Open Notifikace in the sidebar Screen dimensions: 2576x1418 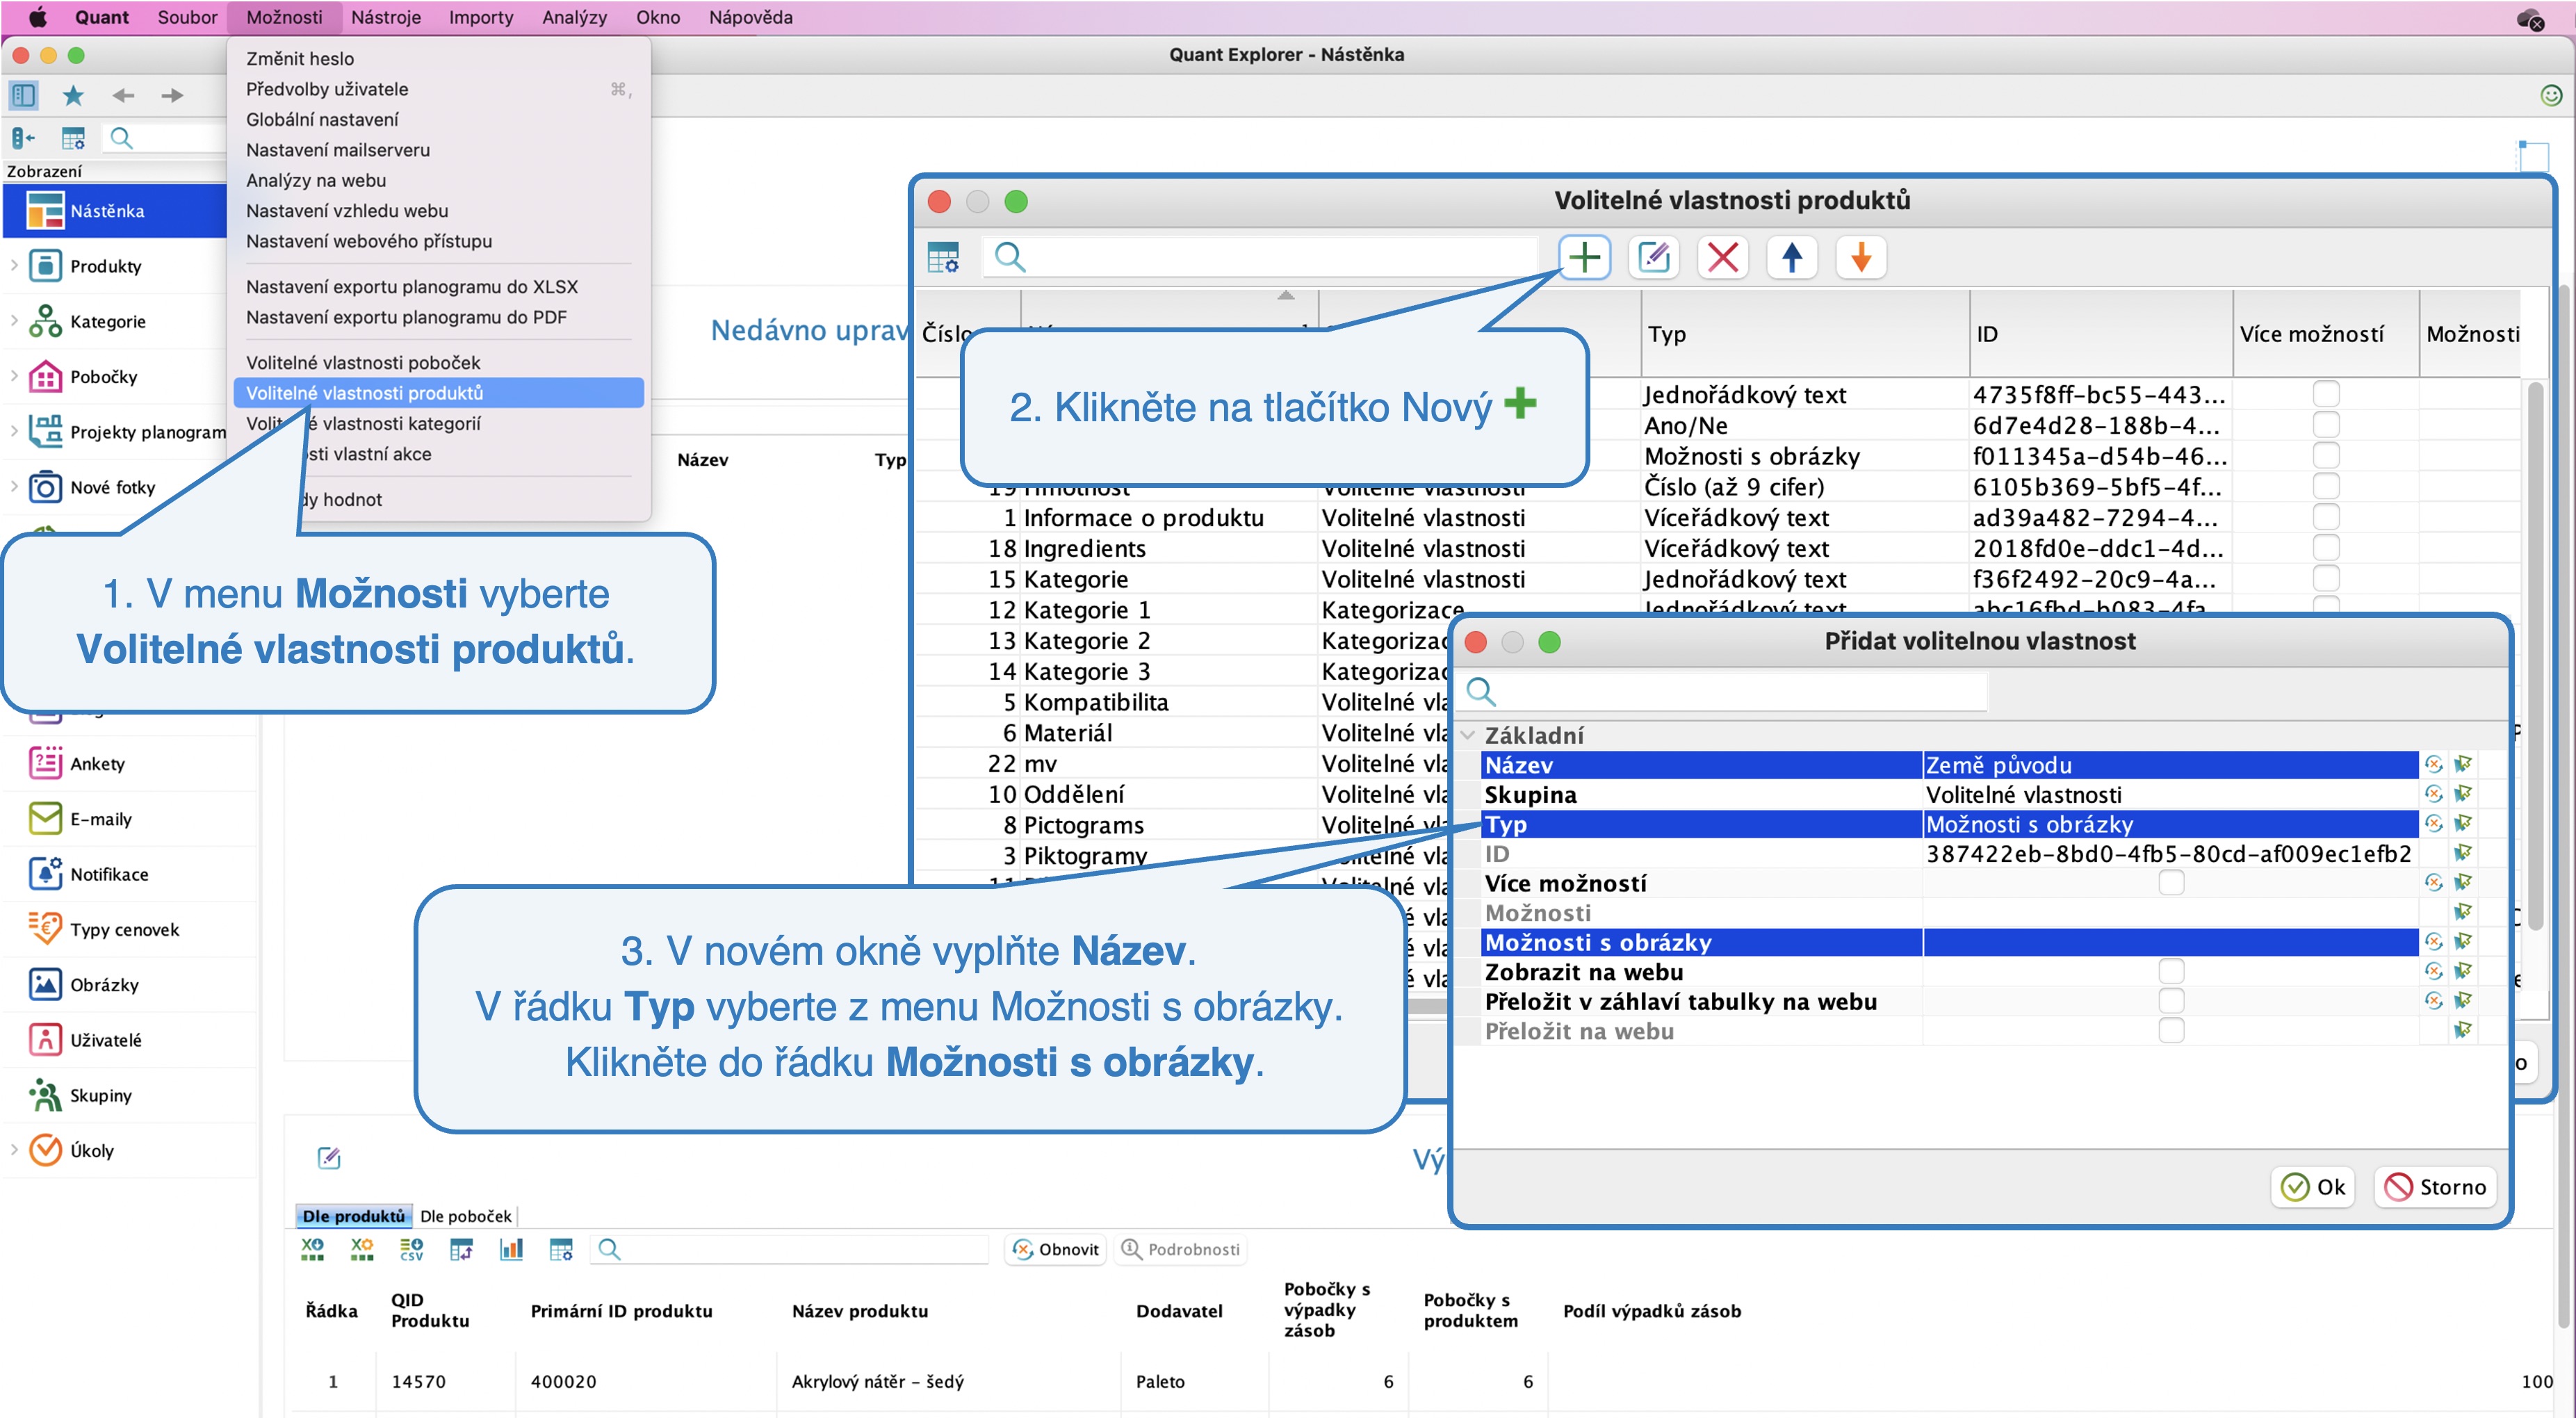109,875
